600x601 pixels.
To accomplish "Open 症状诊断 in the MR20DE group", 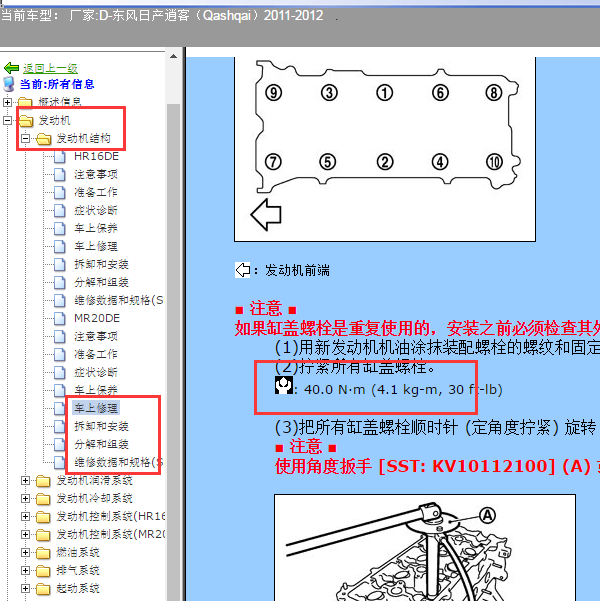I will click(96, 372).
